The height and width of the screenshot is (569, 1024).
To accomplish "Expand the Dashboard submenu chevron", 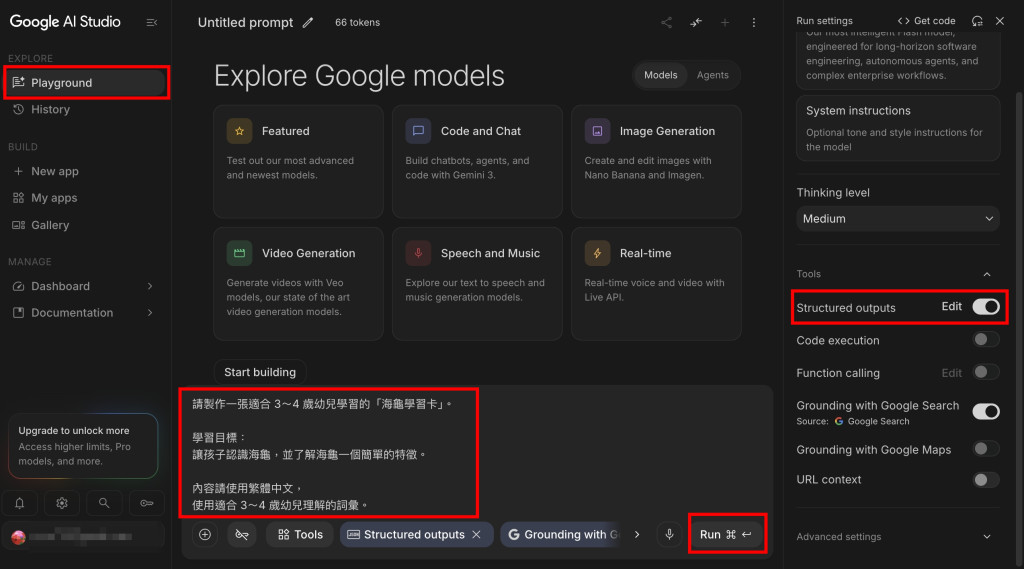I will (x=150, y=286).
